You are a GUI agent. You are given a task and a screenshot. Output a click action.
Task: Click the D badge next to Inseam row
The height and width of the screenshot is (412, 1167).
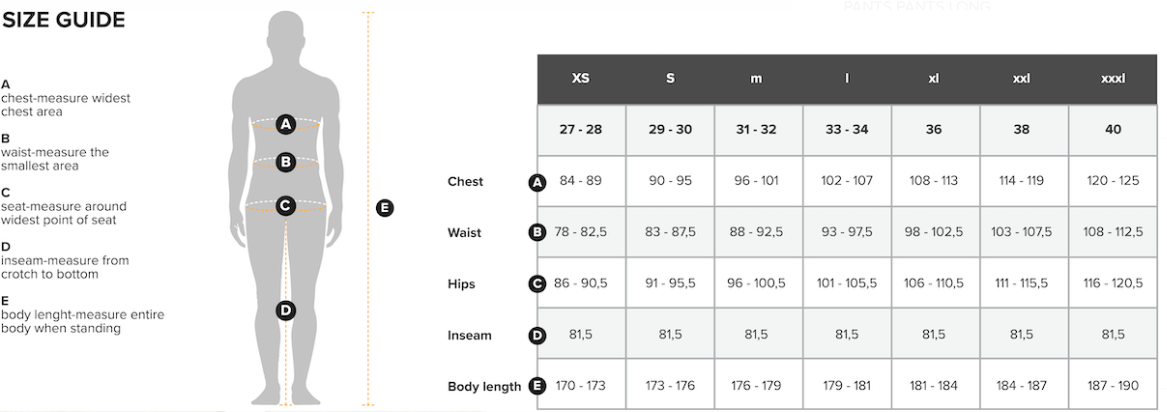tap(537, 336)
